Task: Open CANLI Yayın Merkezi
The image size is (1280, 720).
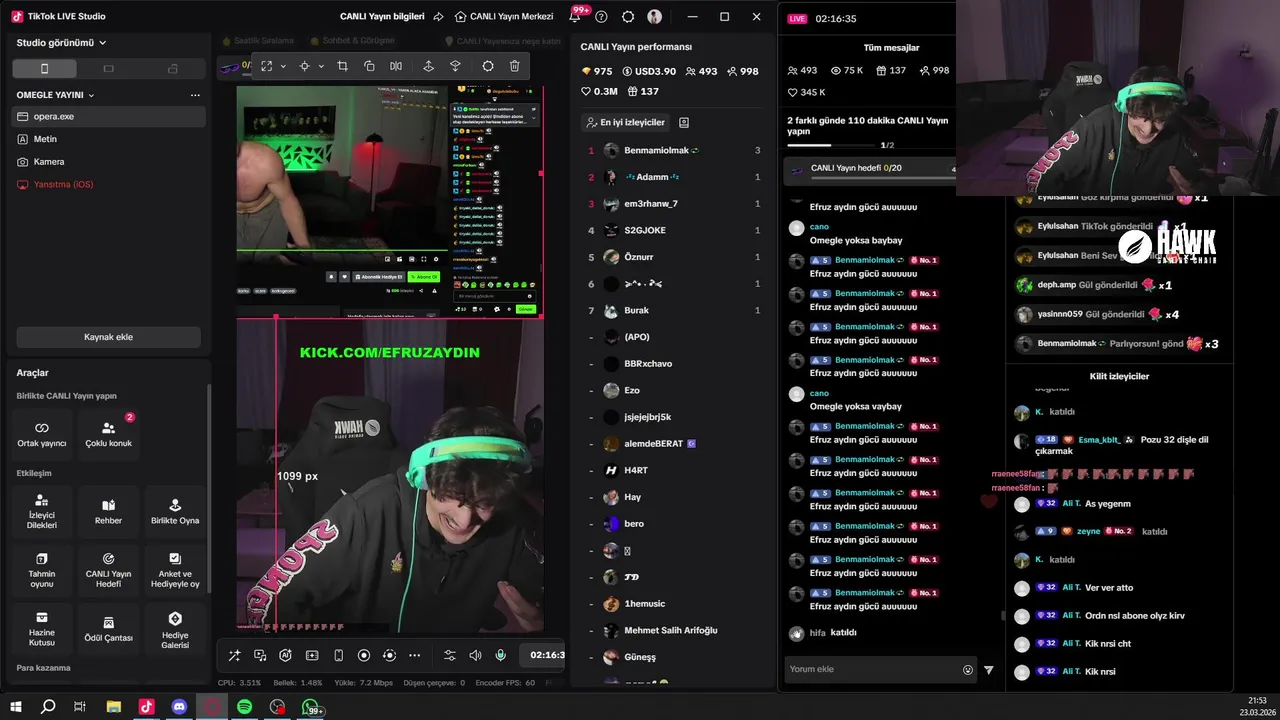Action: coord(504,17)
